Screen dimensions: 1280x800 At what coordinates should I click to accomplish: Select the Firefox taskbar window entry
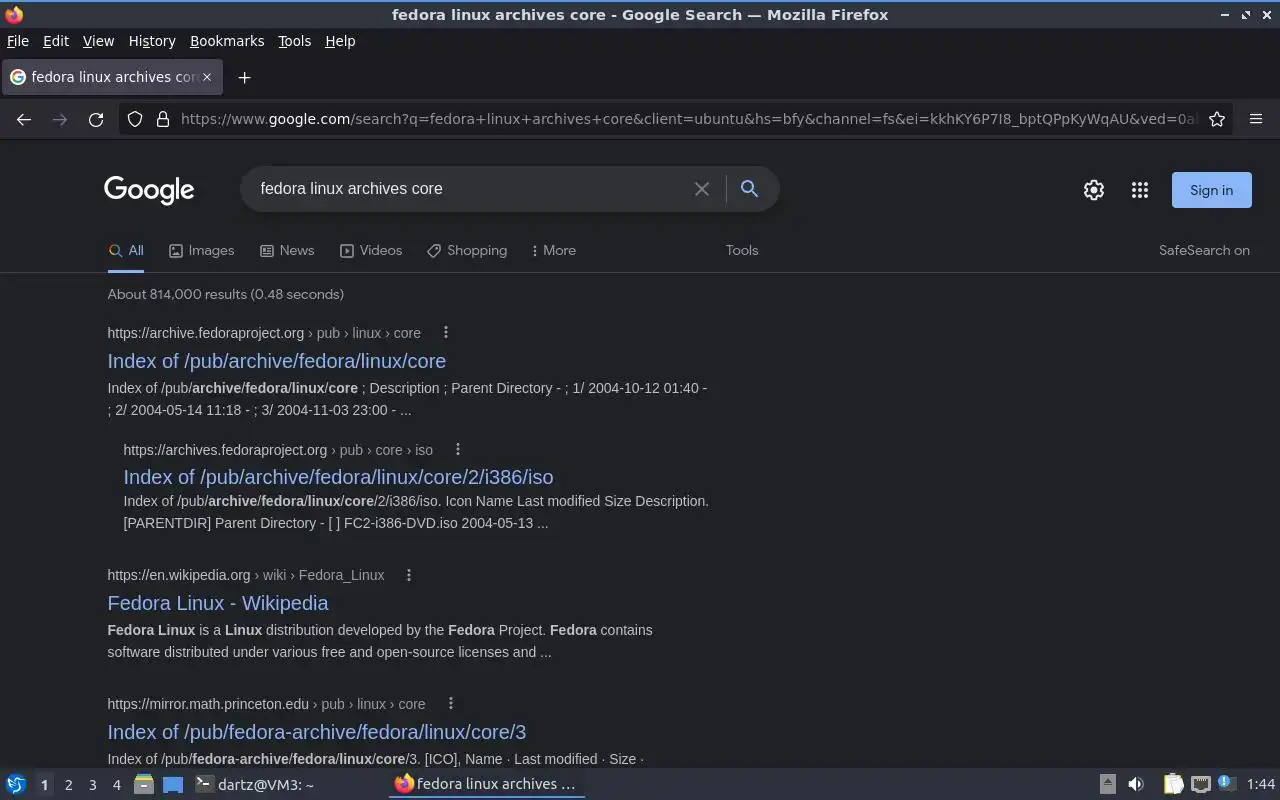click(486, 784)
